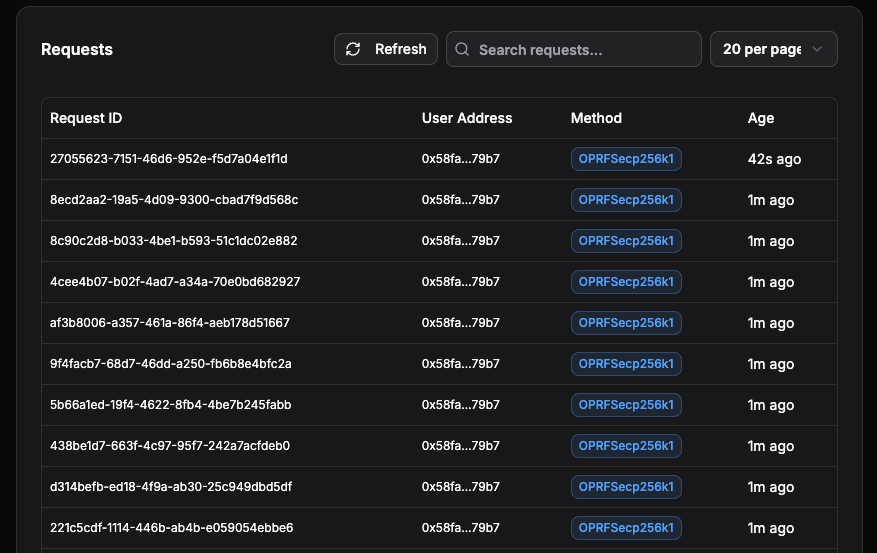Click user address 0x58fa...79b7 in 4cee4b07 row

[460, 282]
